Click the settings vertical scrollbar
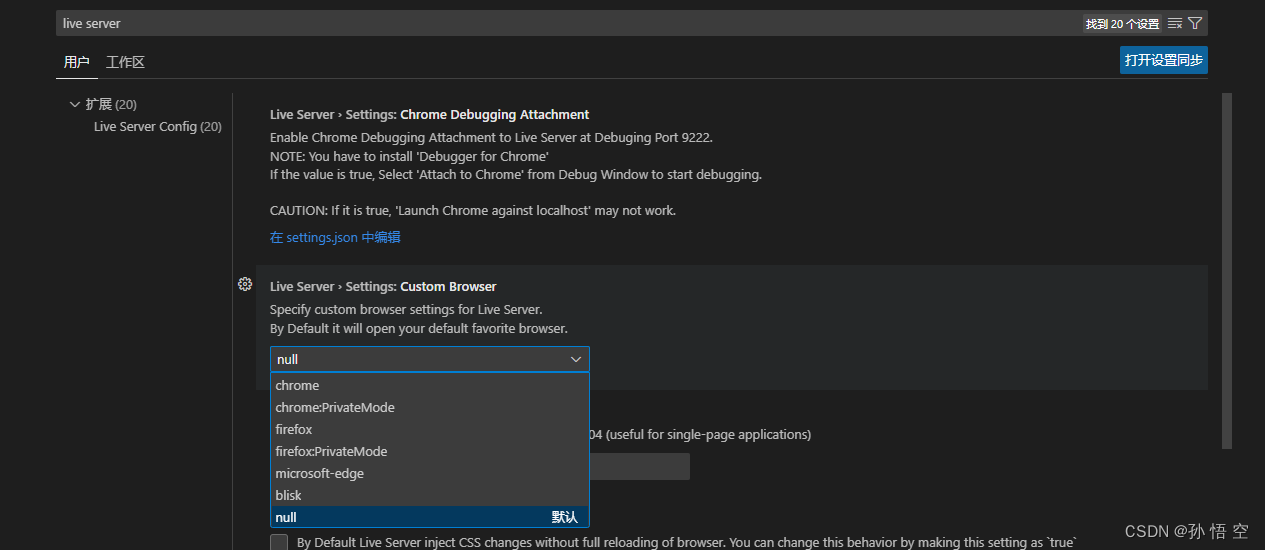1265x550 pixels. 1226,270
